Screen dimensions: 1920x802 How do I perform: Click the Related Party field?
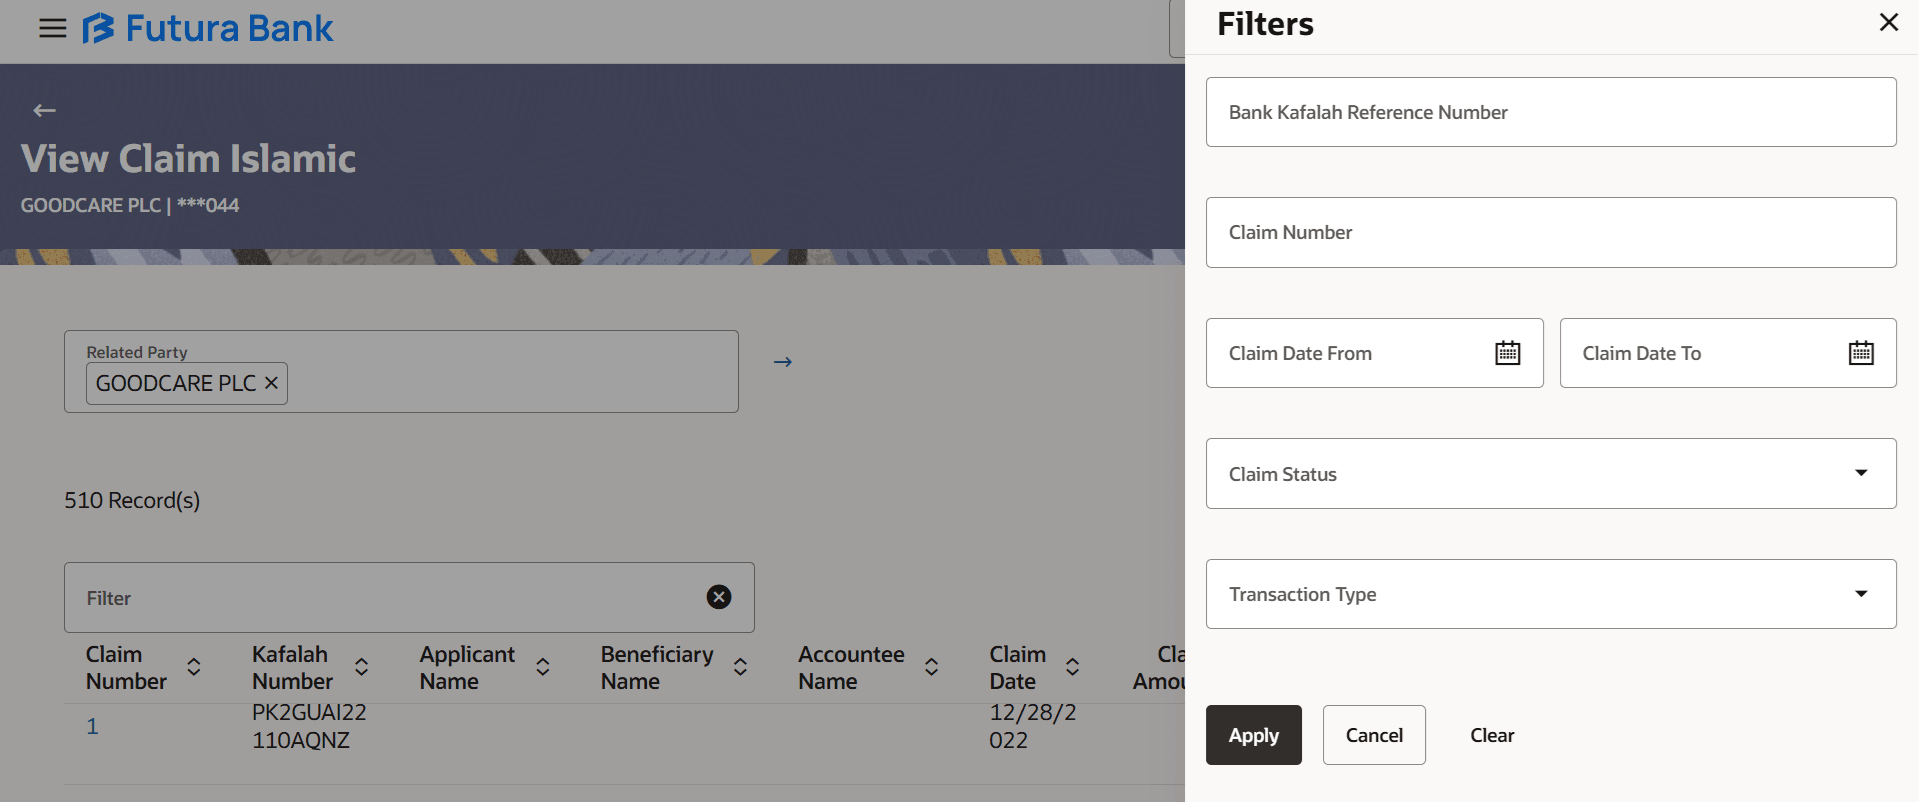click(401, 371)
